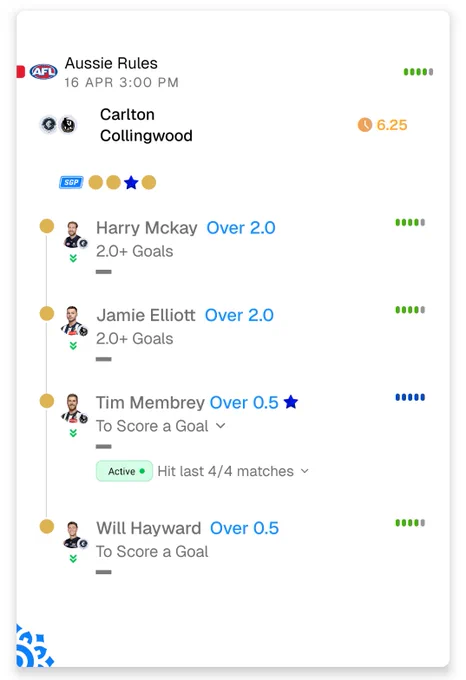The width and height of the screenshot is (466, 680).
Task: Toggle the Active status badge
Action: coord(124,471)
